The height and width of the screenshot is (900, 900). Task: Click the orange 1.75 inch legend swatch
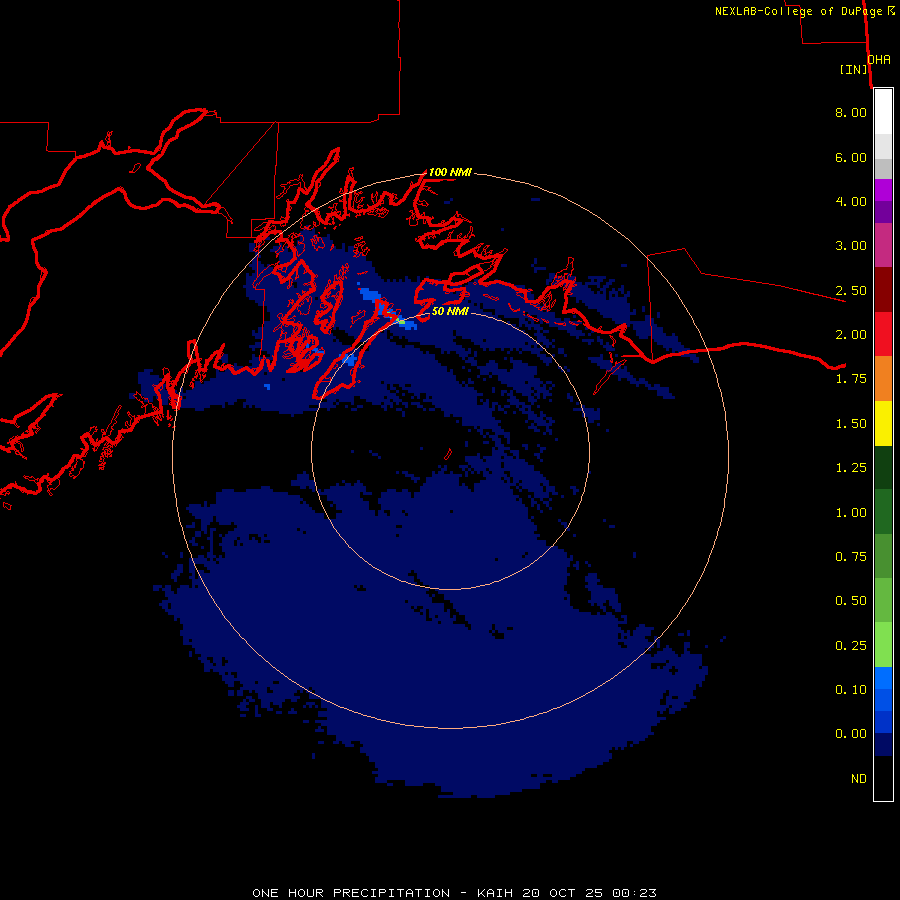883,379
